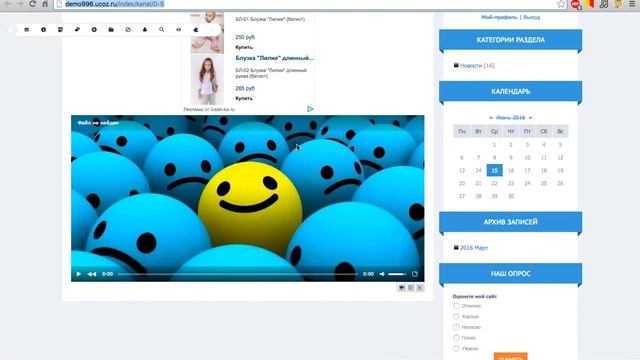
Task: Select the 'Хорошо' poll option
Action: (x=456, y=316)
